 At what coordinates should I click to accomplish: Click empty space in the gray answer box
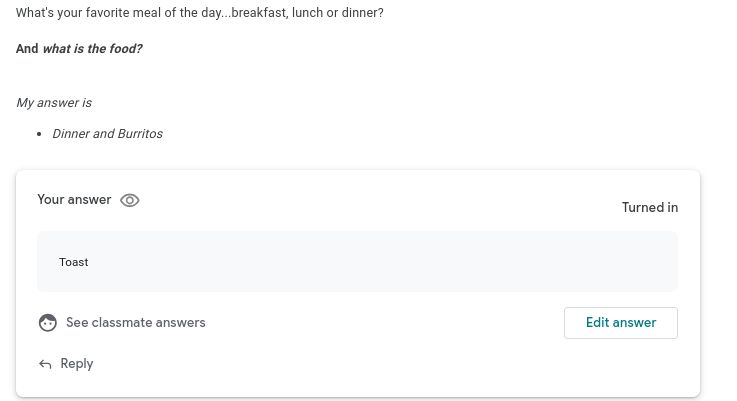tap(400, 262)
